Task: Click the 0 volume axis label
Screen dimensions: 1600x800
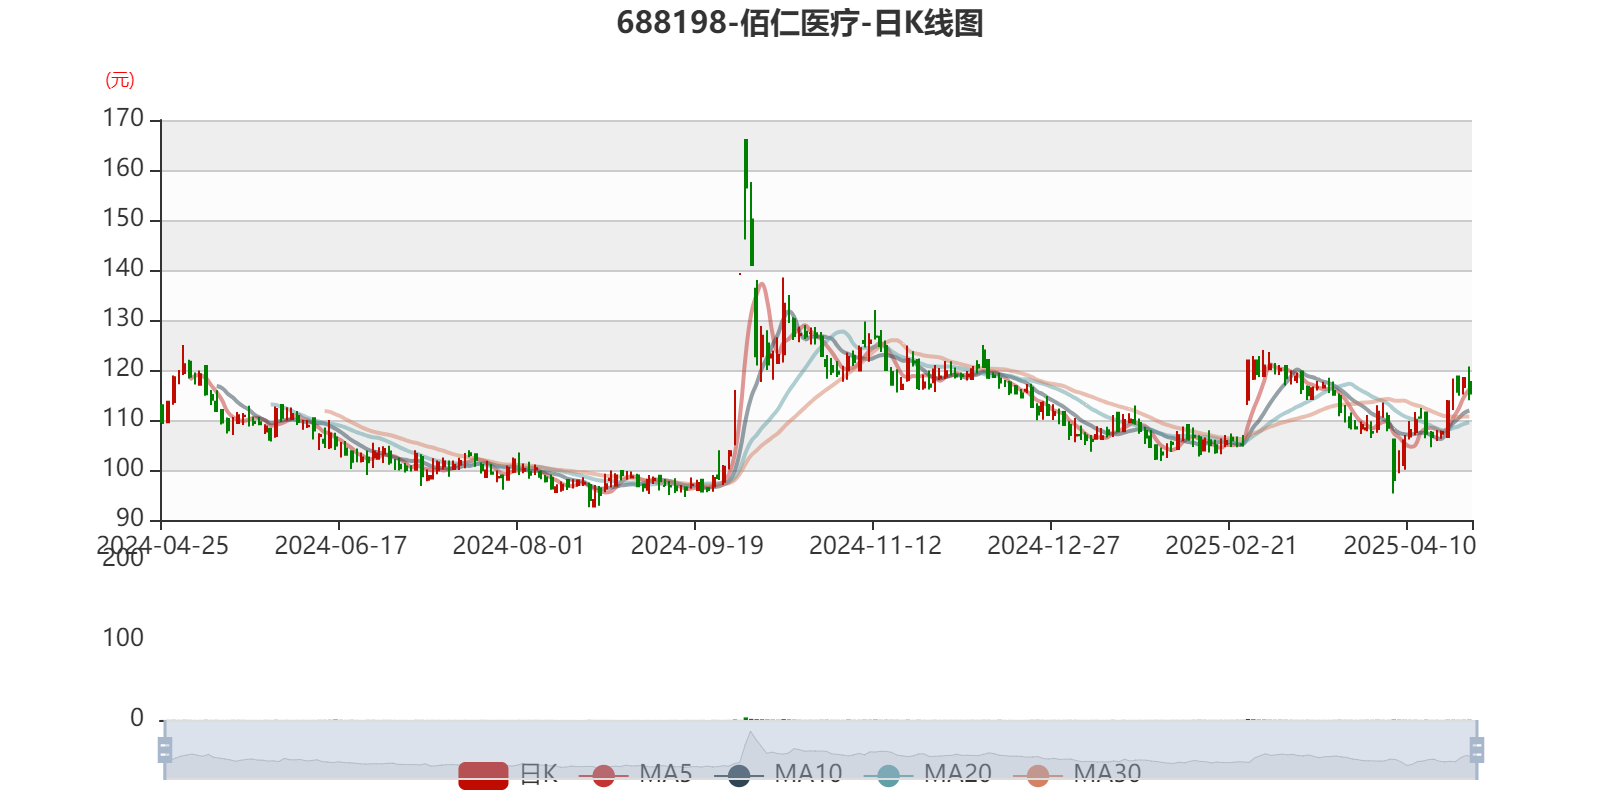Action: click(137, 718)
